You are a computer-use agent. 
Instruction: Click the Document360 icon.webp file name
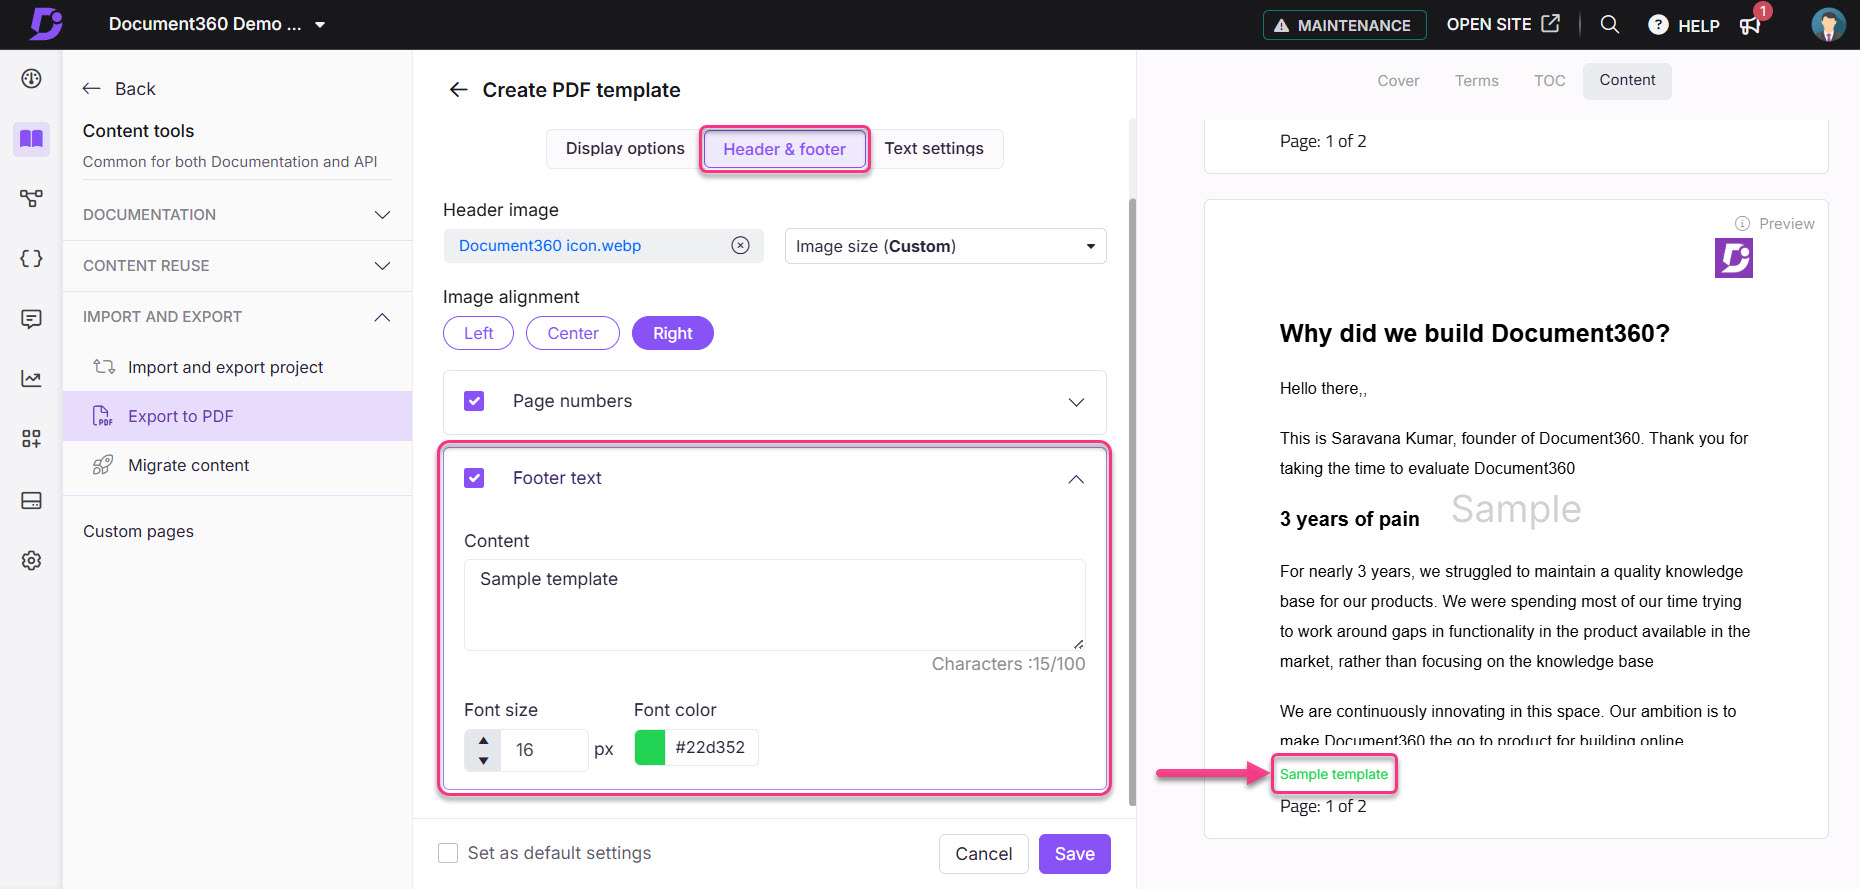point(550,246)
